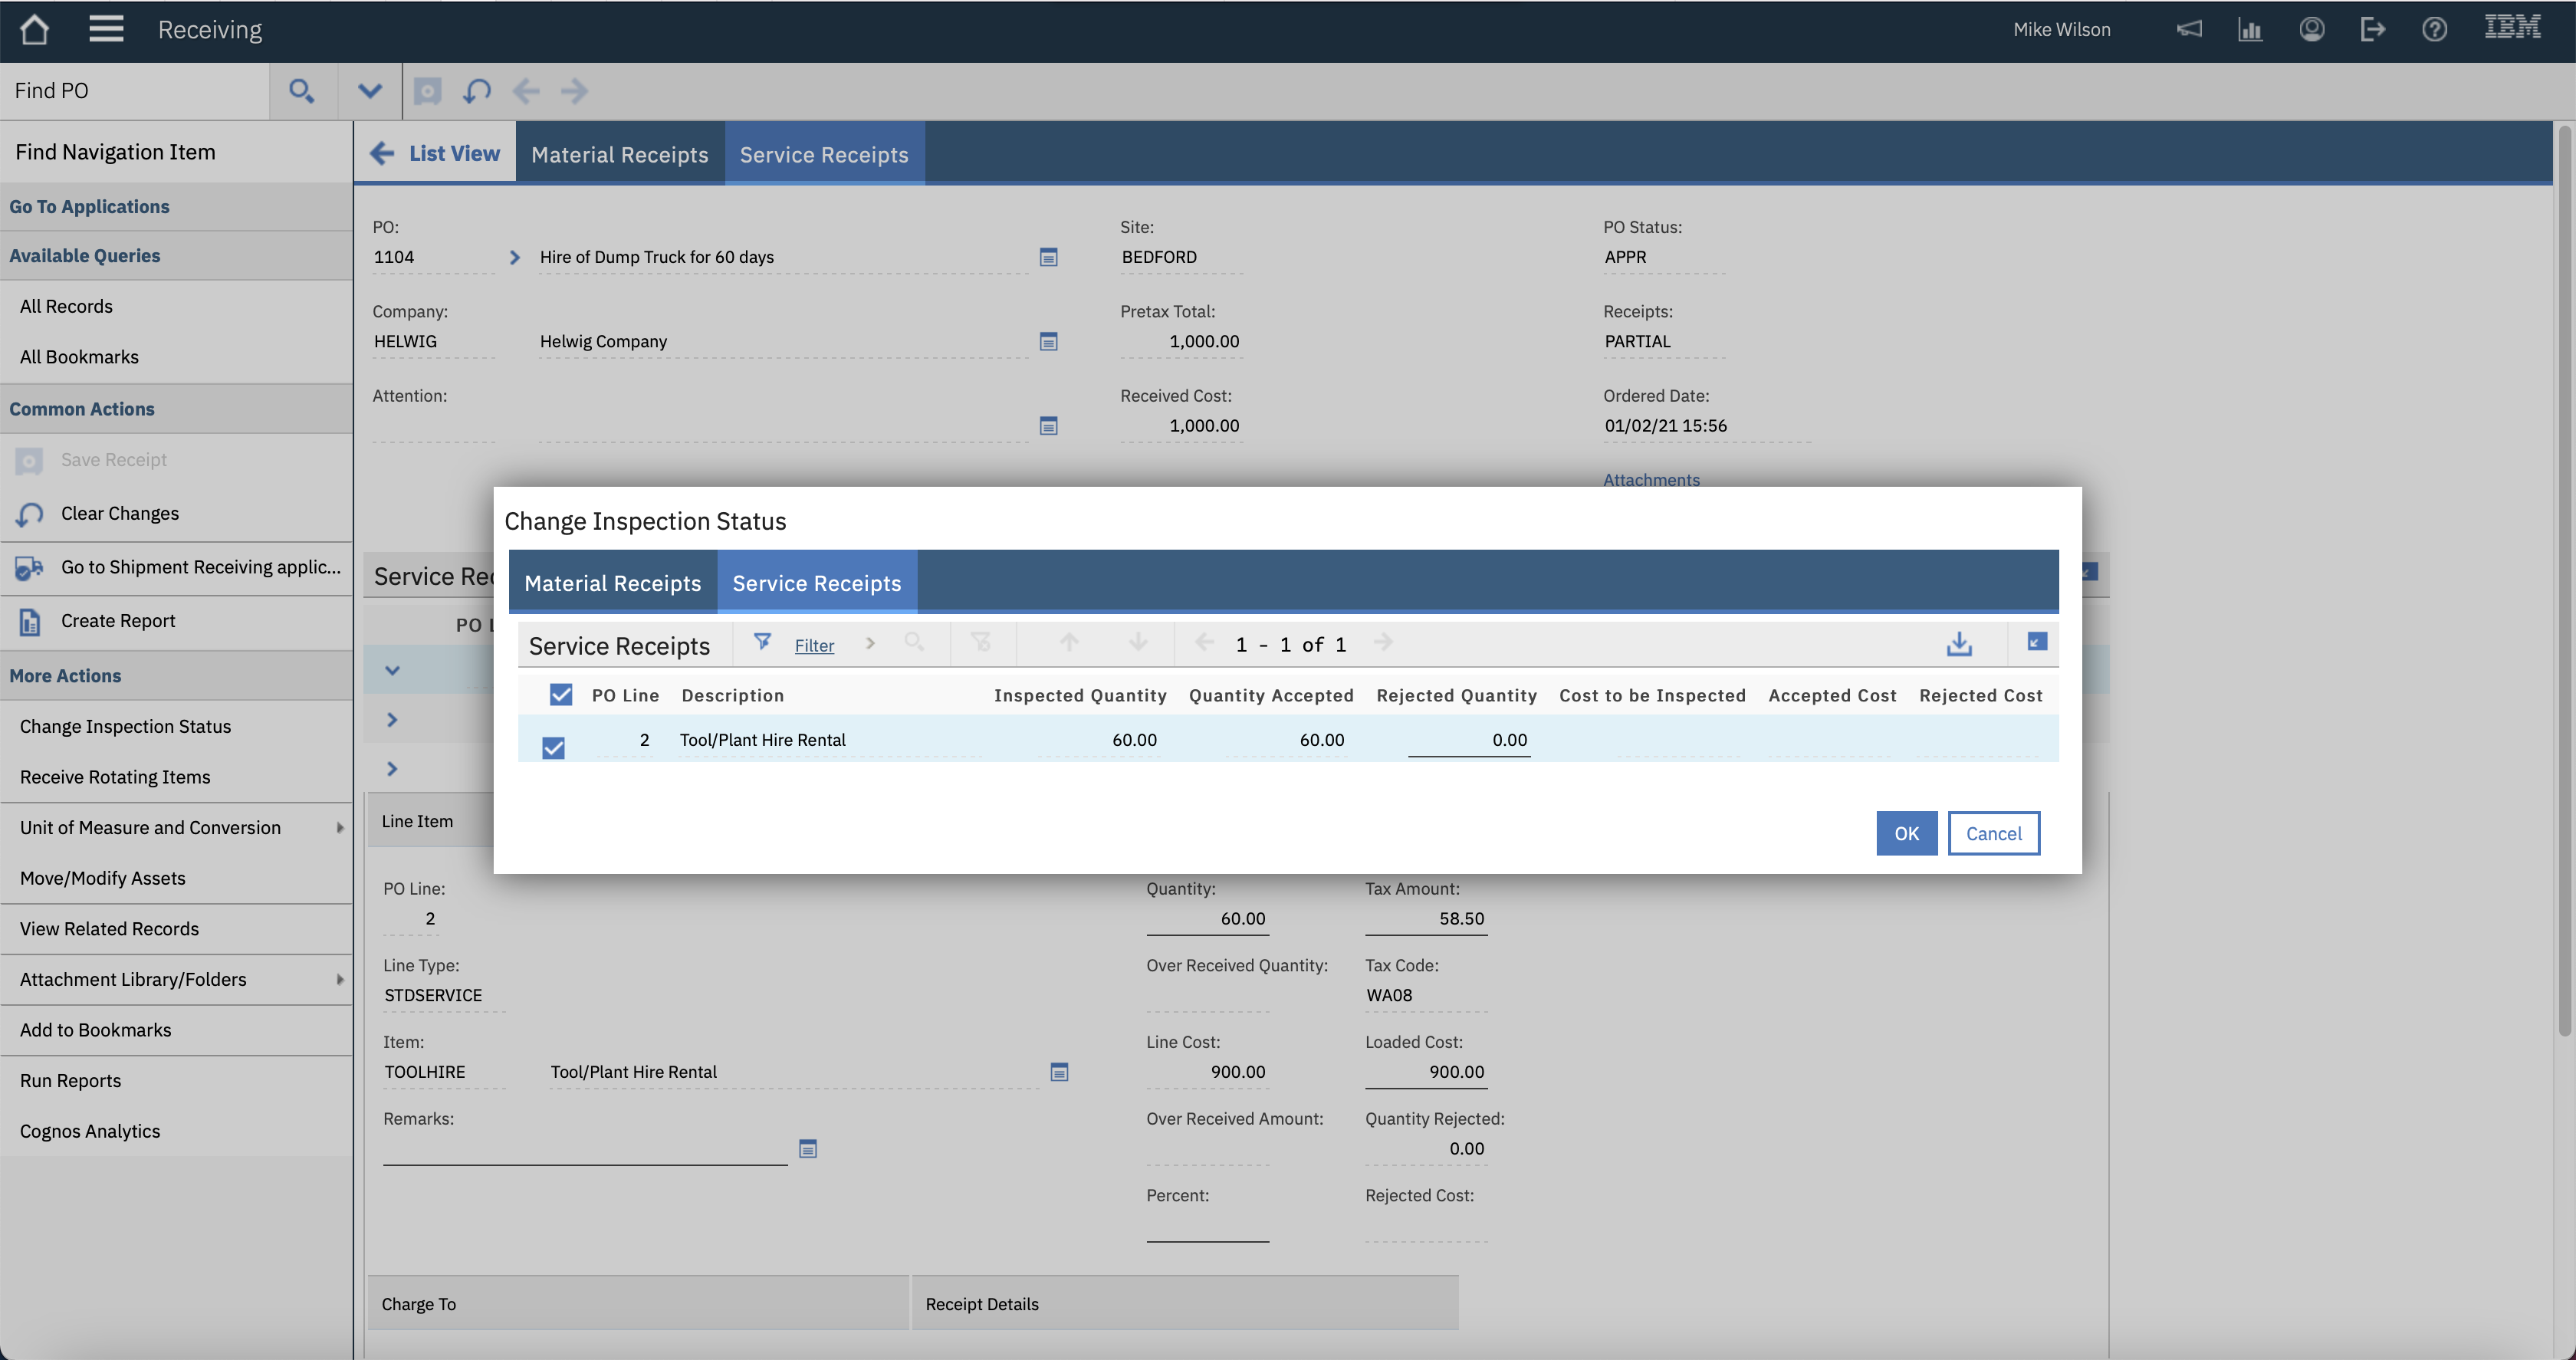Download the Service Receipts list in the dialog
This screenshot has width=2576, height=1360.
(x=1959, y=643)
